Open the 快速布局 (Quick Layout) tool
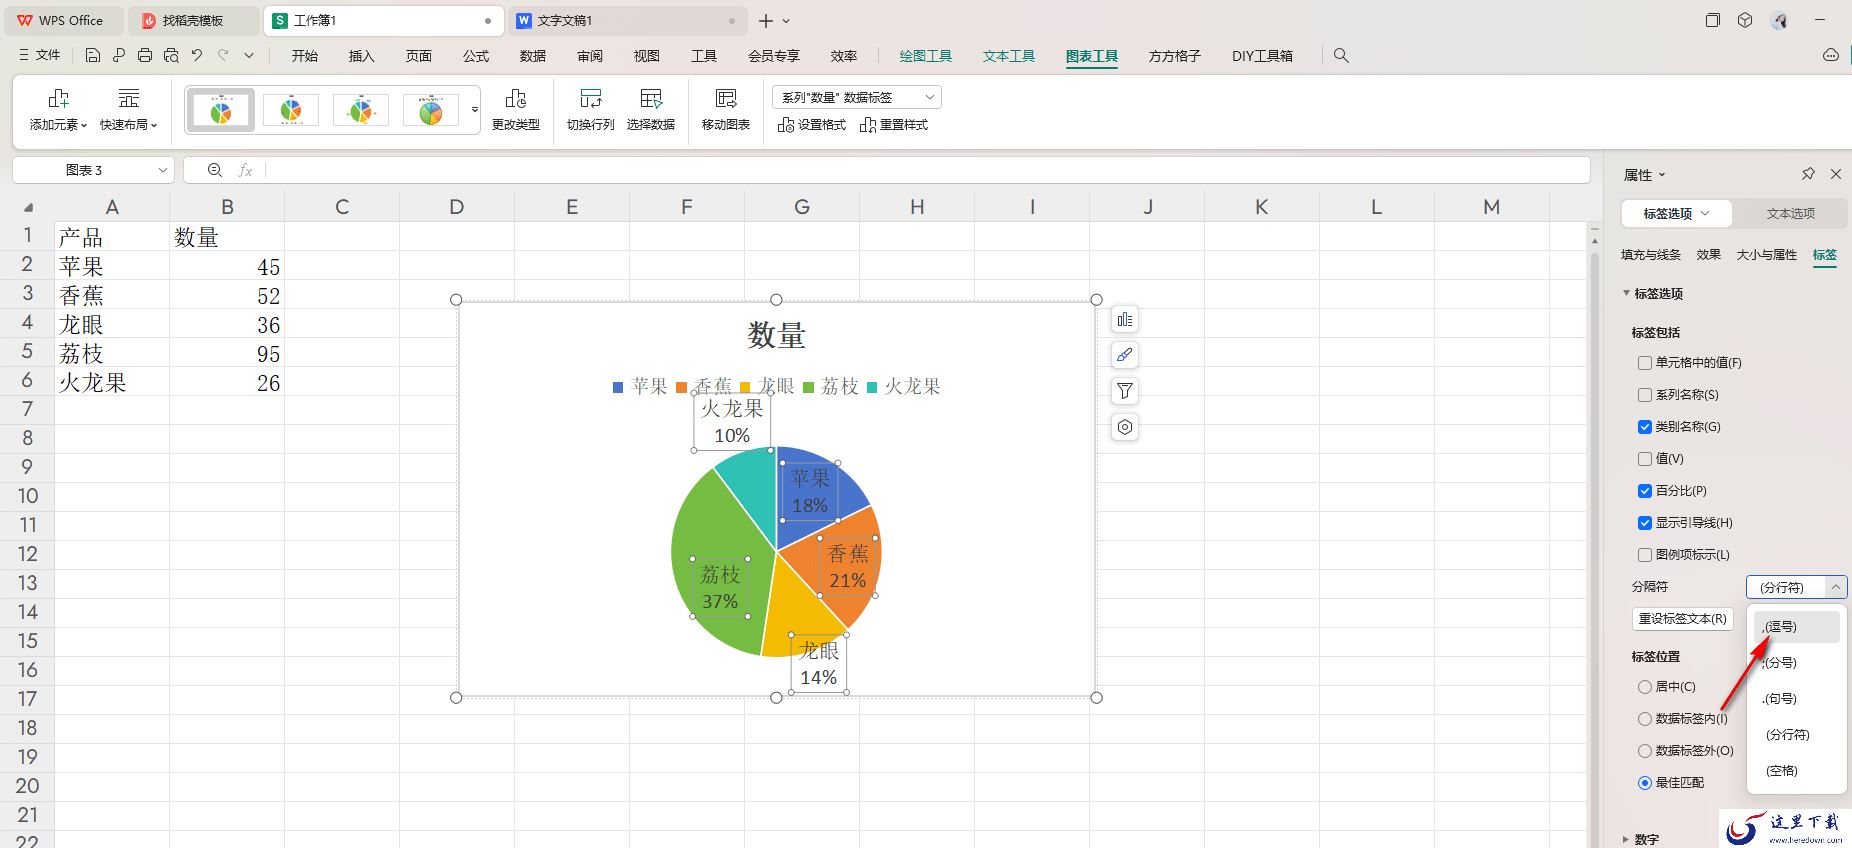 128,109
